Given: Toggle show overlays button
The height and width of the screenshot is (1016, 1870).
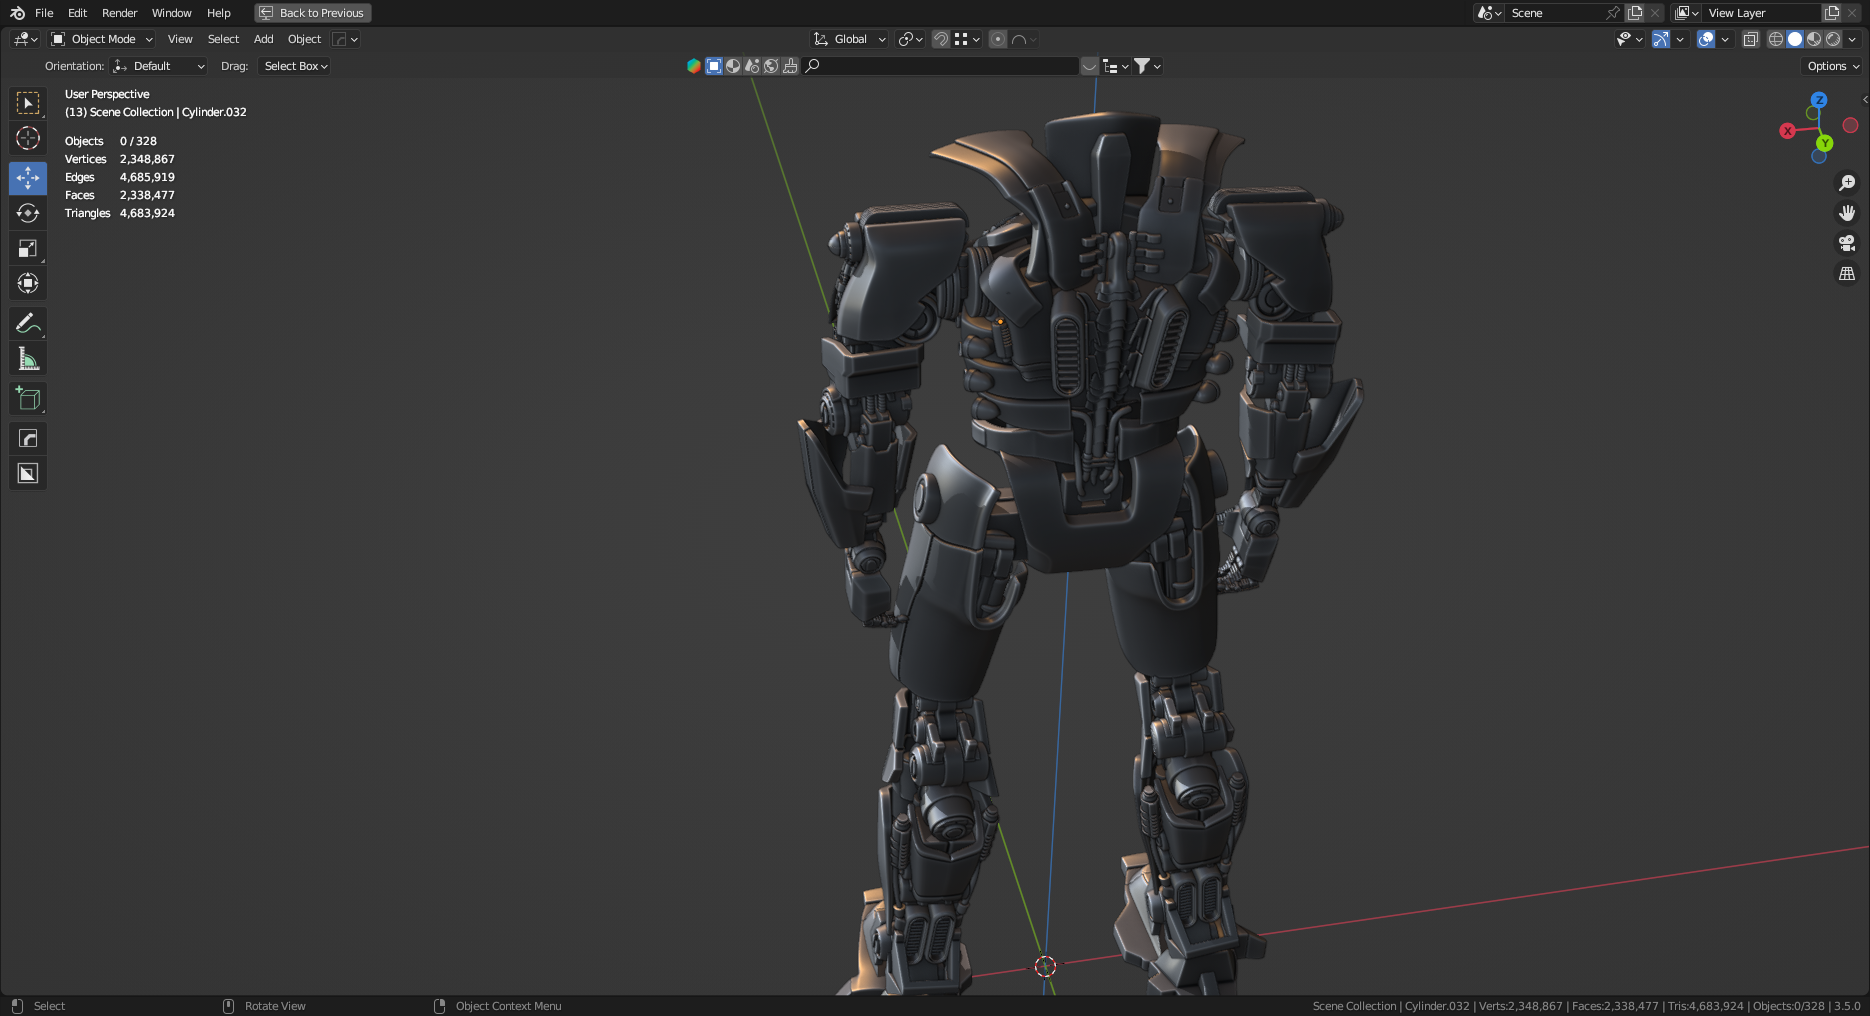Looking at the screenshot, I should 1706,39.
